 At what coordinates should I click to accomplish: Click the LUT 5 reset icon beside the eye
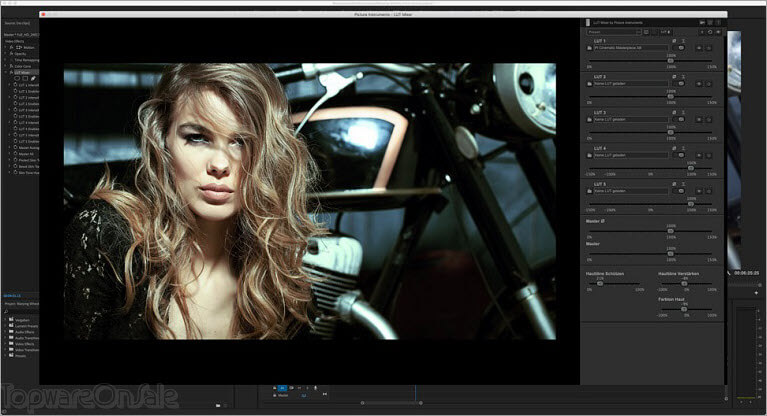(709, 191)
